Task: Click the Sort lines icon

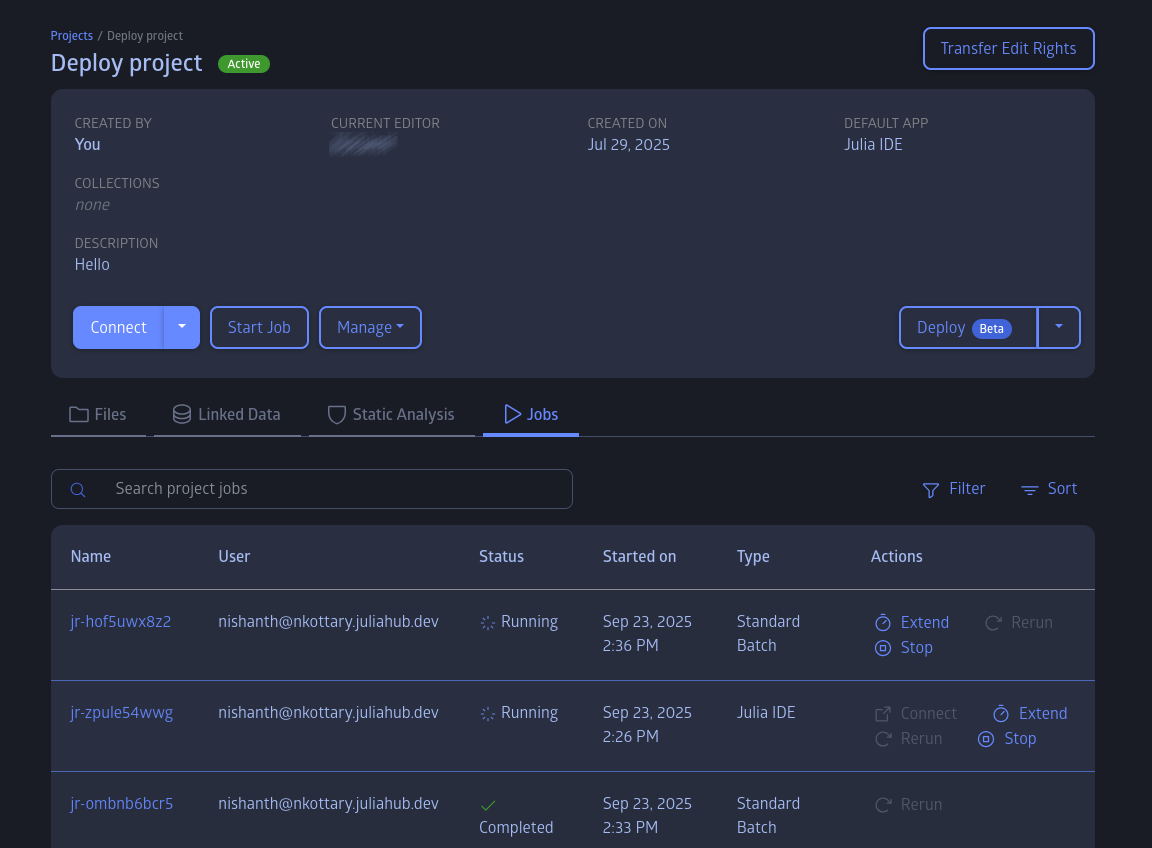Action: coord(1029,490)
